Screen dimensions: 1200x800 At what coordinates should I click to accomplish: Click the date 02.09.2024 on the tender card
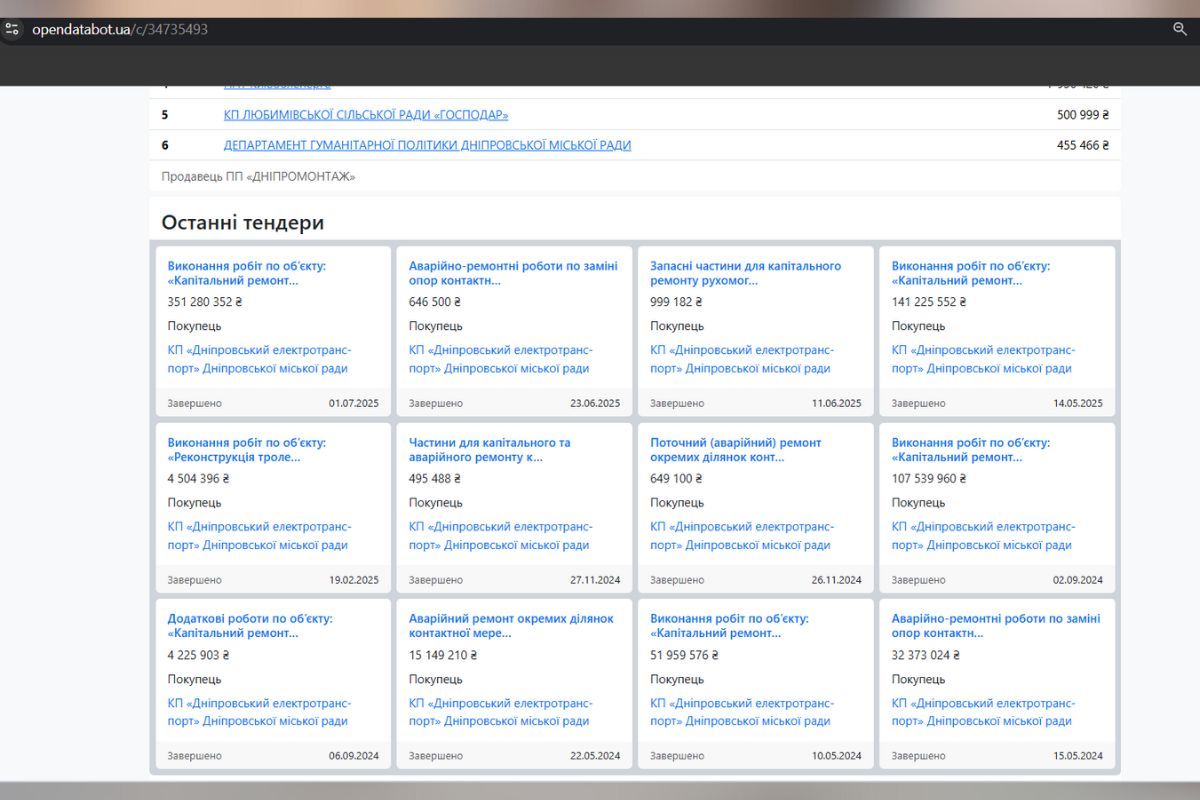[x=1078, y=580]
